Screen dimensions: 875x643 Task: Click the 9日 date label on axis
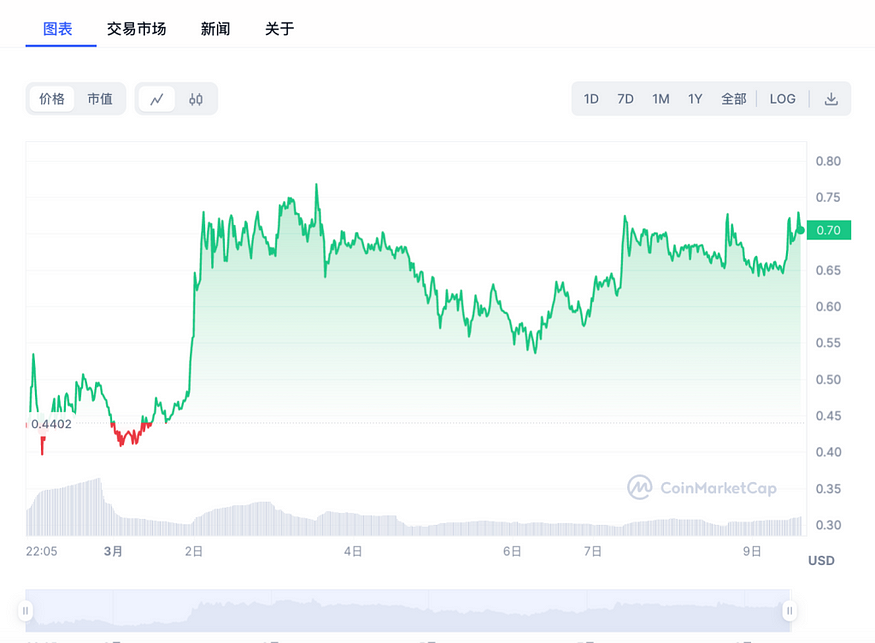point(752,551)
